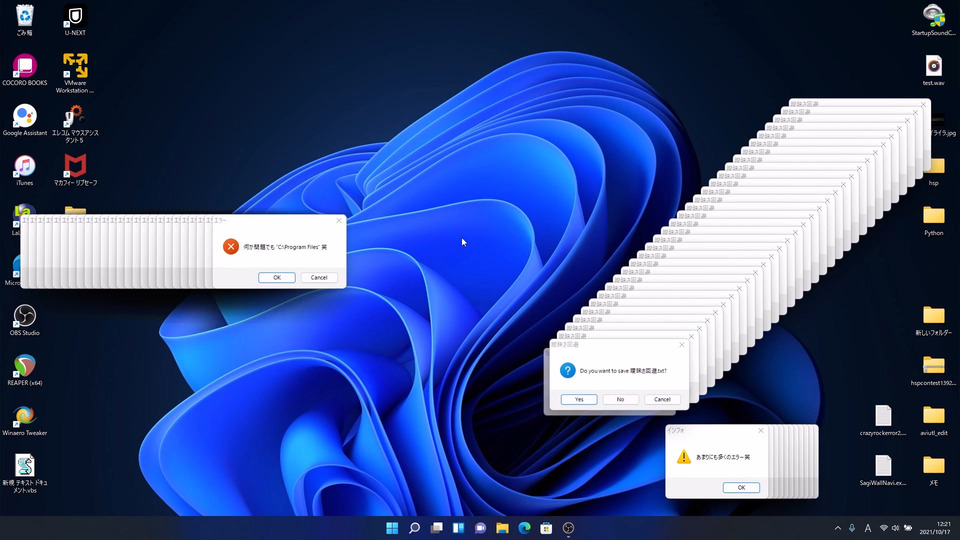Click OK in the Program Files error dialog
The image size is (960, 540).
point(277,277)
